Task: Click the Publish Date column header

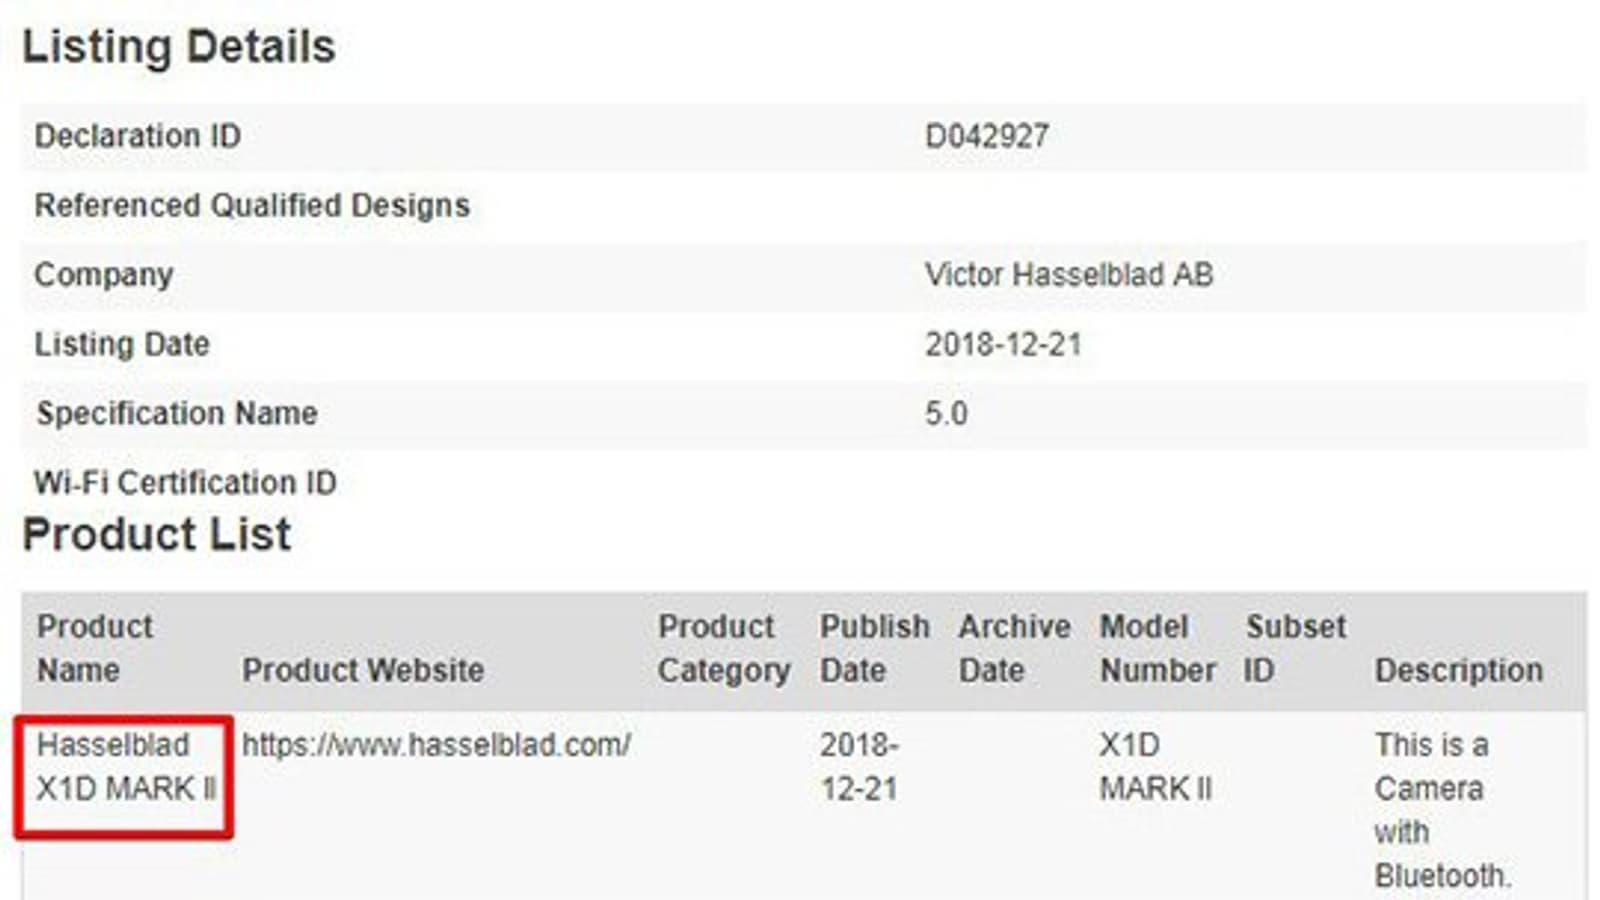Action: 874,648
